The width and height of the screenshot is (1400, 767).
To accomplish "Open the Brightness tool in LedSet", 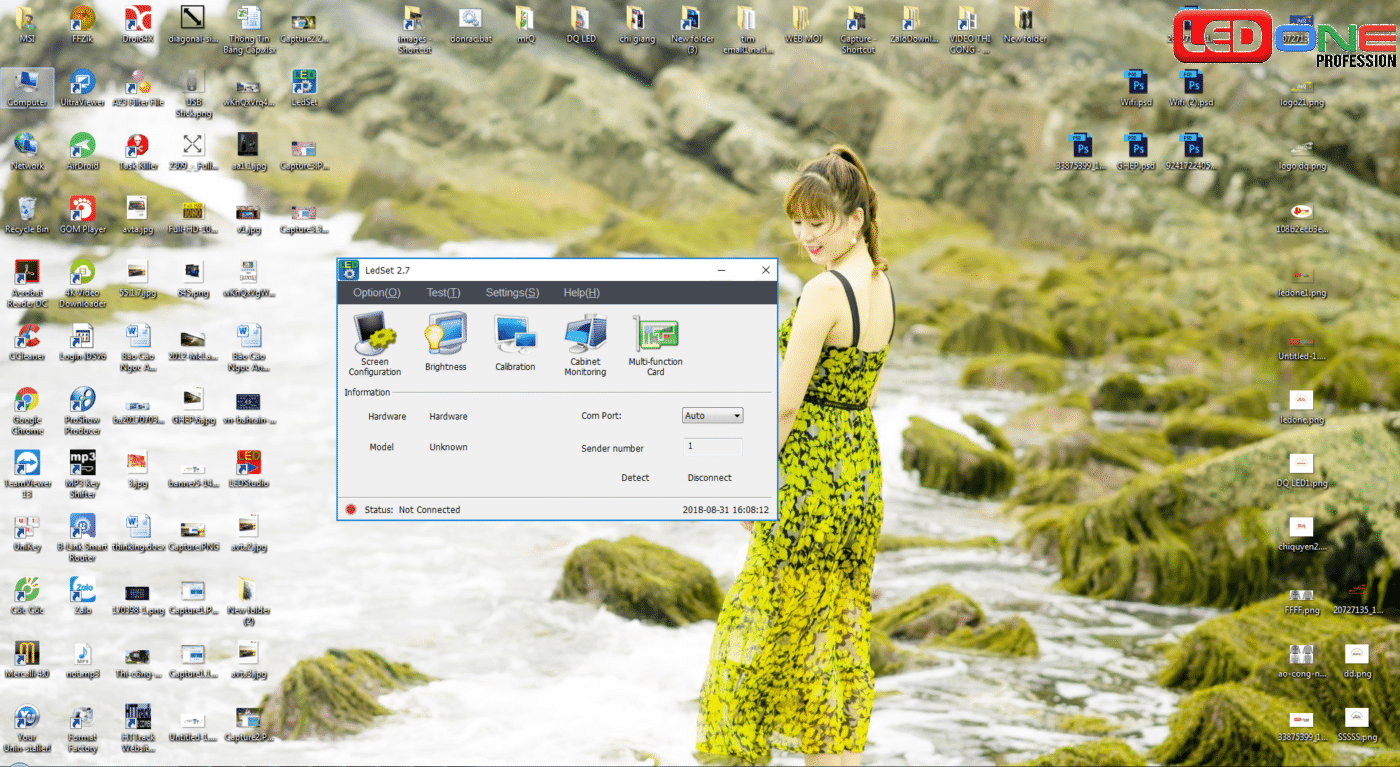I will (x=446, y=343).
